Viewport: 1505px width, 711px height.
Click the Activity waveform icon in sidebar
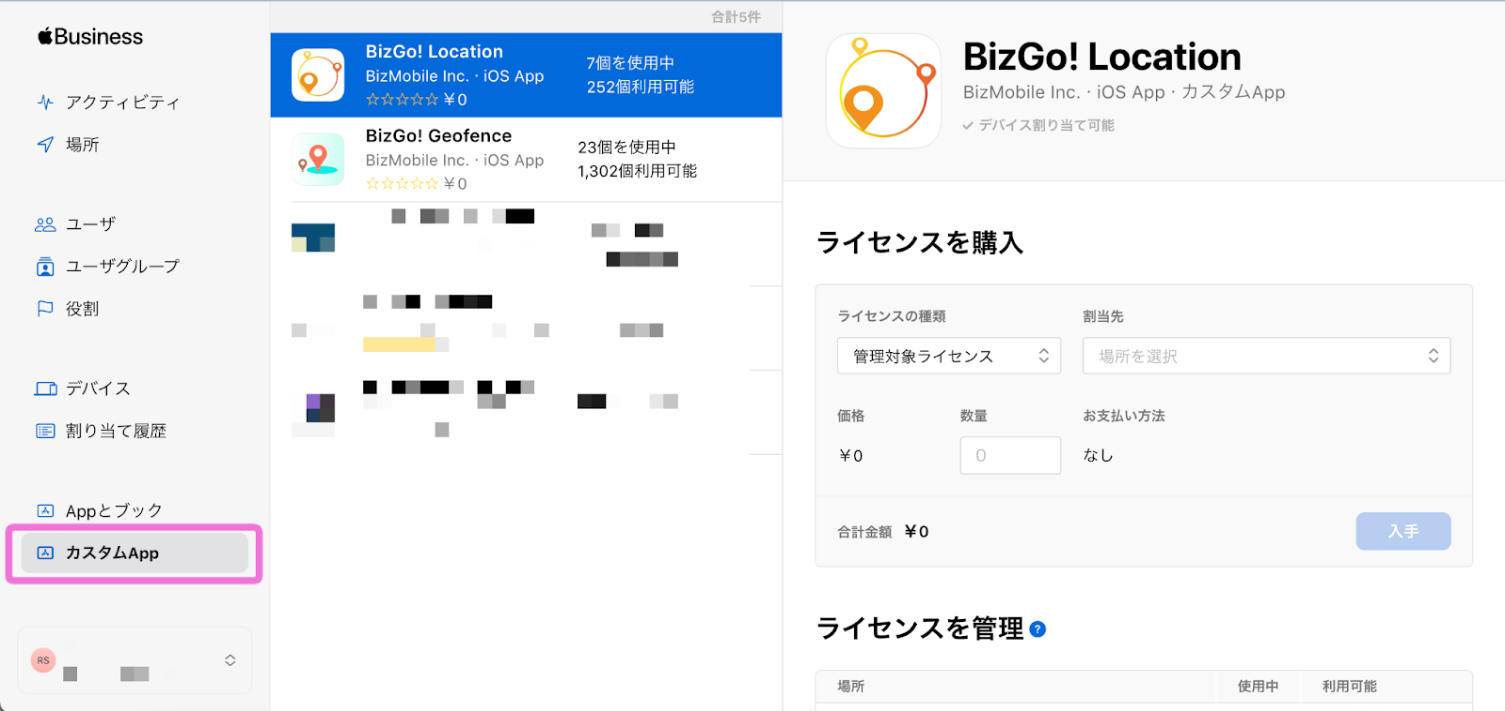tap(45, 102)
